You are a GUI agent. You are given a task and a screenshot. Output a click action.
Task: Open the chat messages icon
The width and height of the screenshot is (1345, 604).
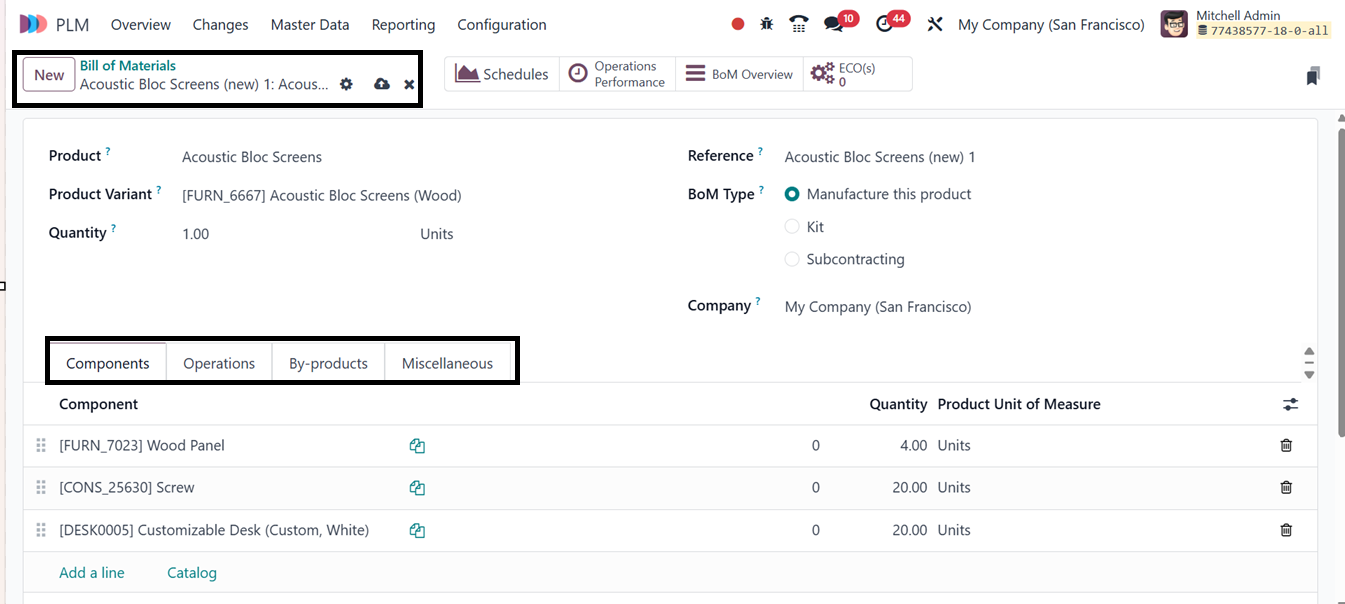tap(833, 24)
